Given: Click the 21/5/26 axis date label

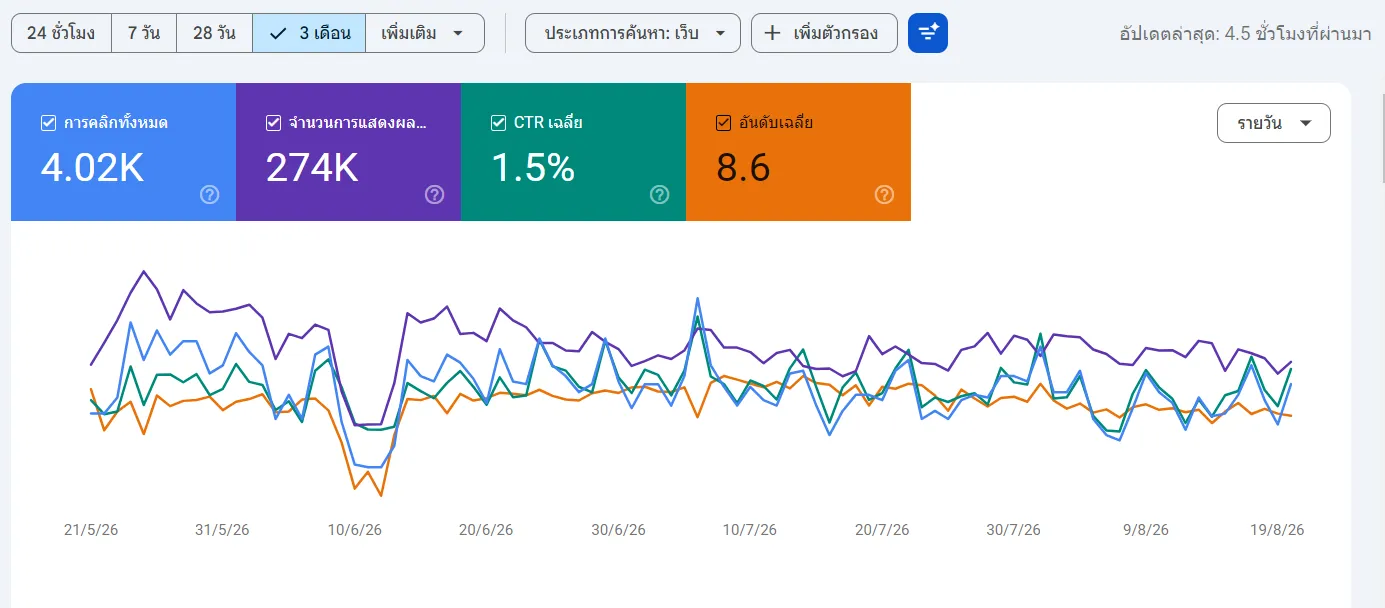Looking at the screenshot, I should tap(91, 530).
